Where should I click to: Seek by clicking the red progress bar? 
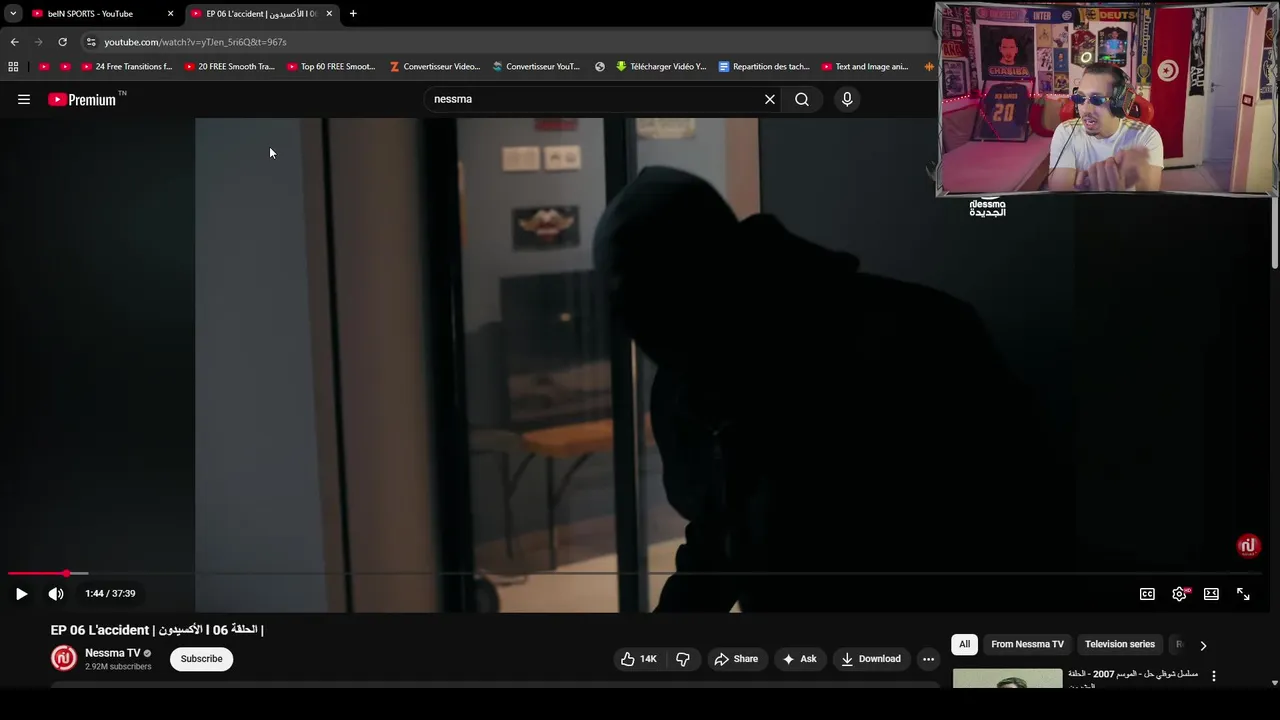pos(36,573)
